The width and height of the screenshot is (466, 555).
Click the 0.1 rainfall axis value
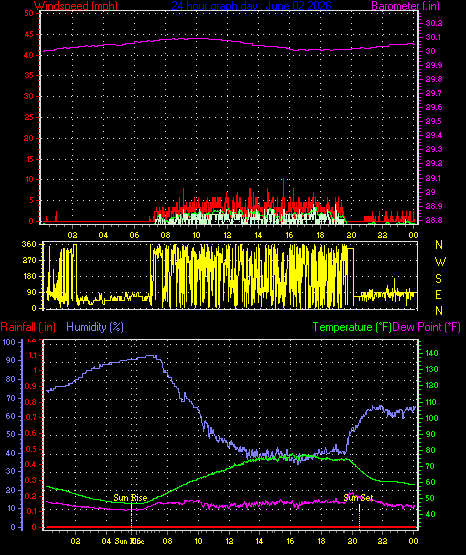pos(31,511)
